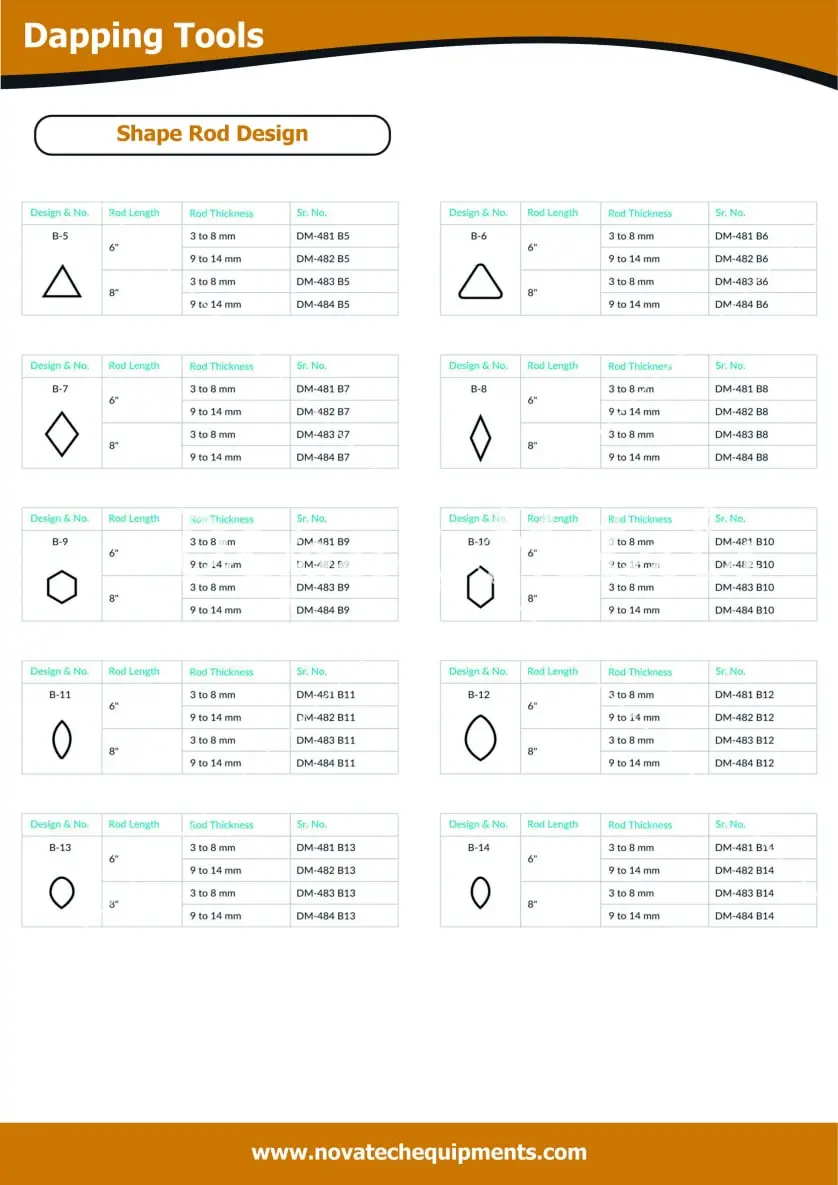Select serial number DM-481 B5
This screenshot has height=1185, width=838.
pyautogui.click(x=323, y=236)
